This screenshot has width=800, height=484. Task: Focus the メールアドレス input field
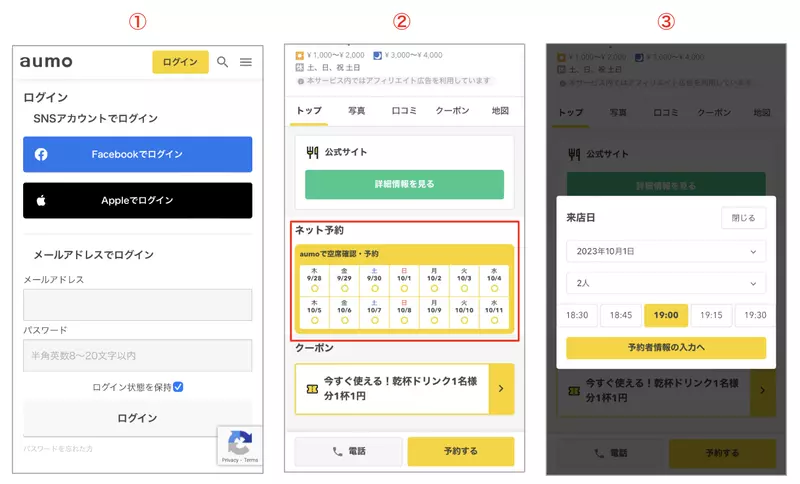(137, 304)
